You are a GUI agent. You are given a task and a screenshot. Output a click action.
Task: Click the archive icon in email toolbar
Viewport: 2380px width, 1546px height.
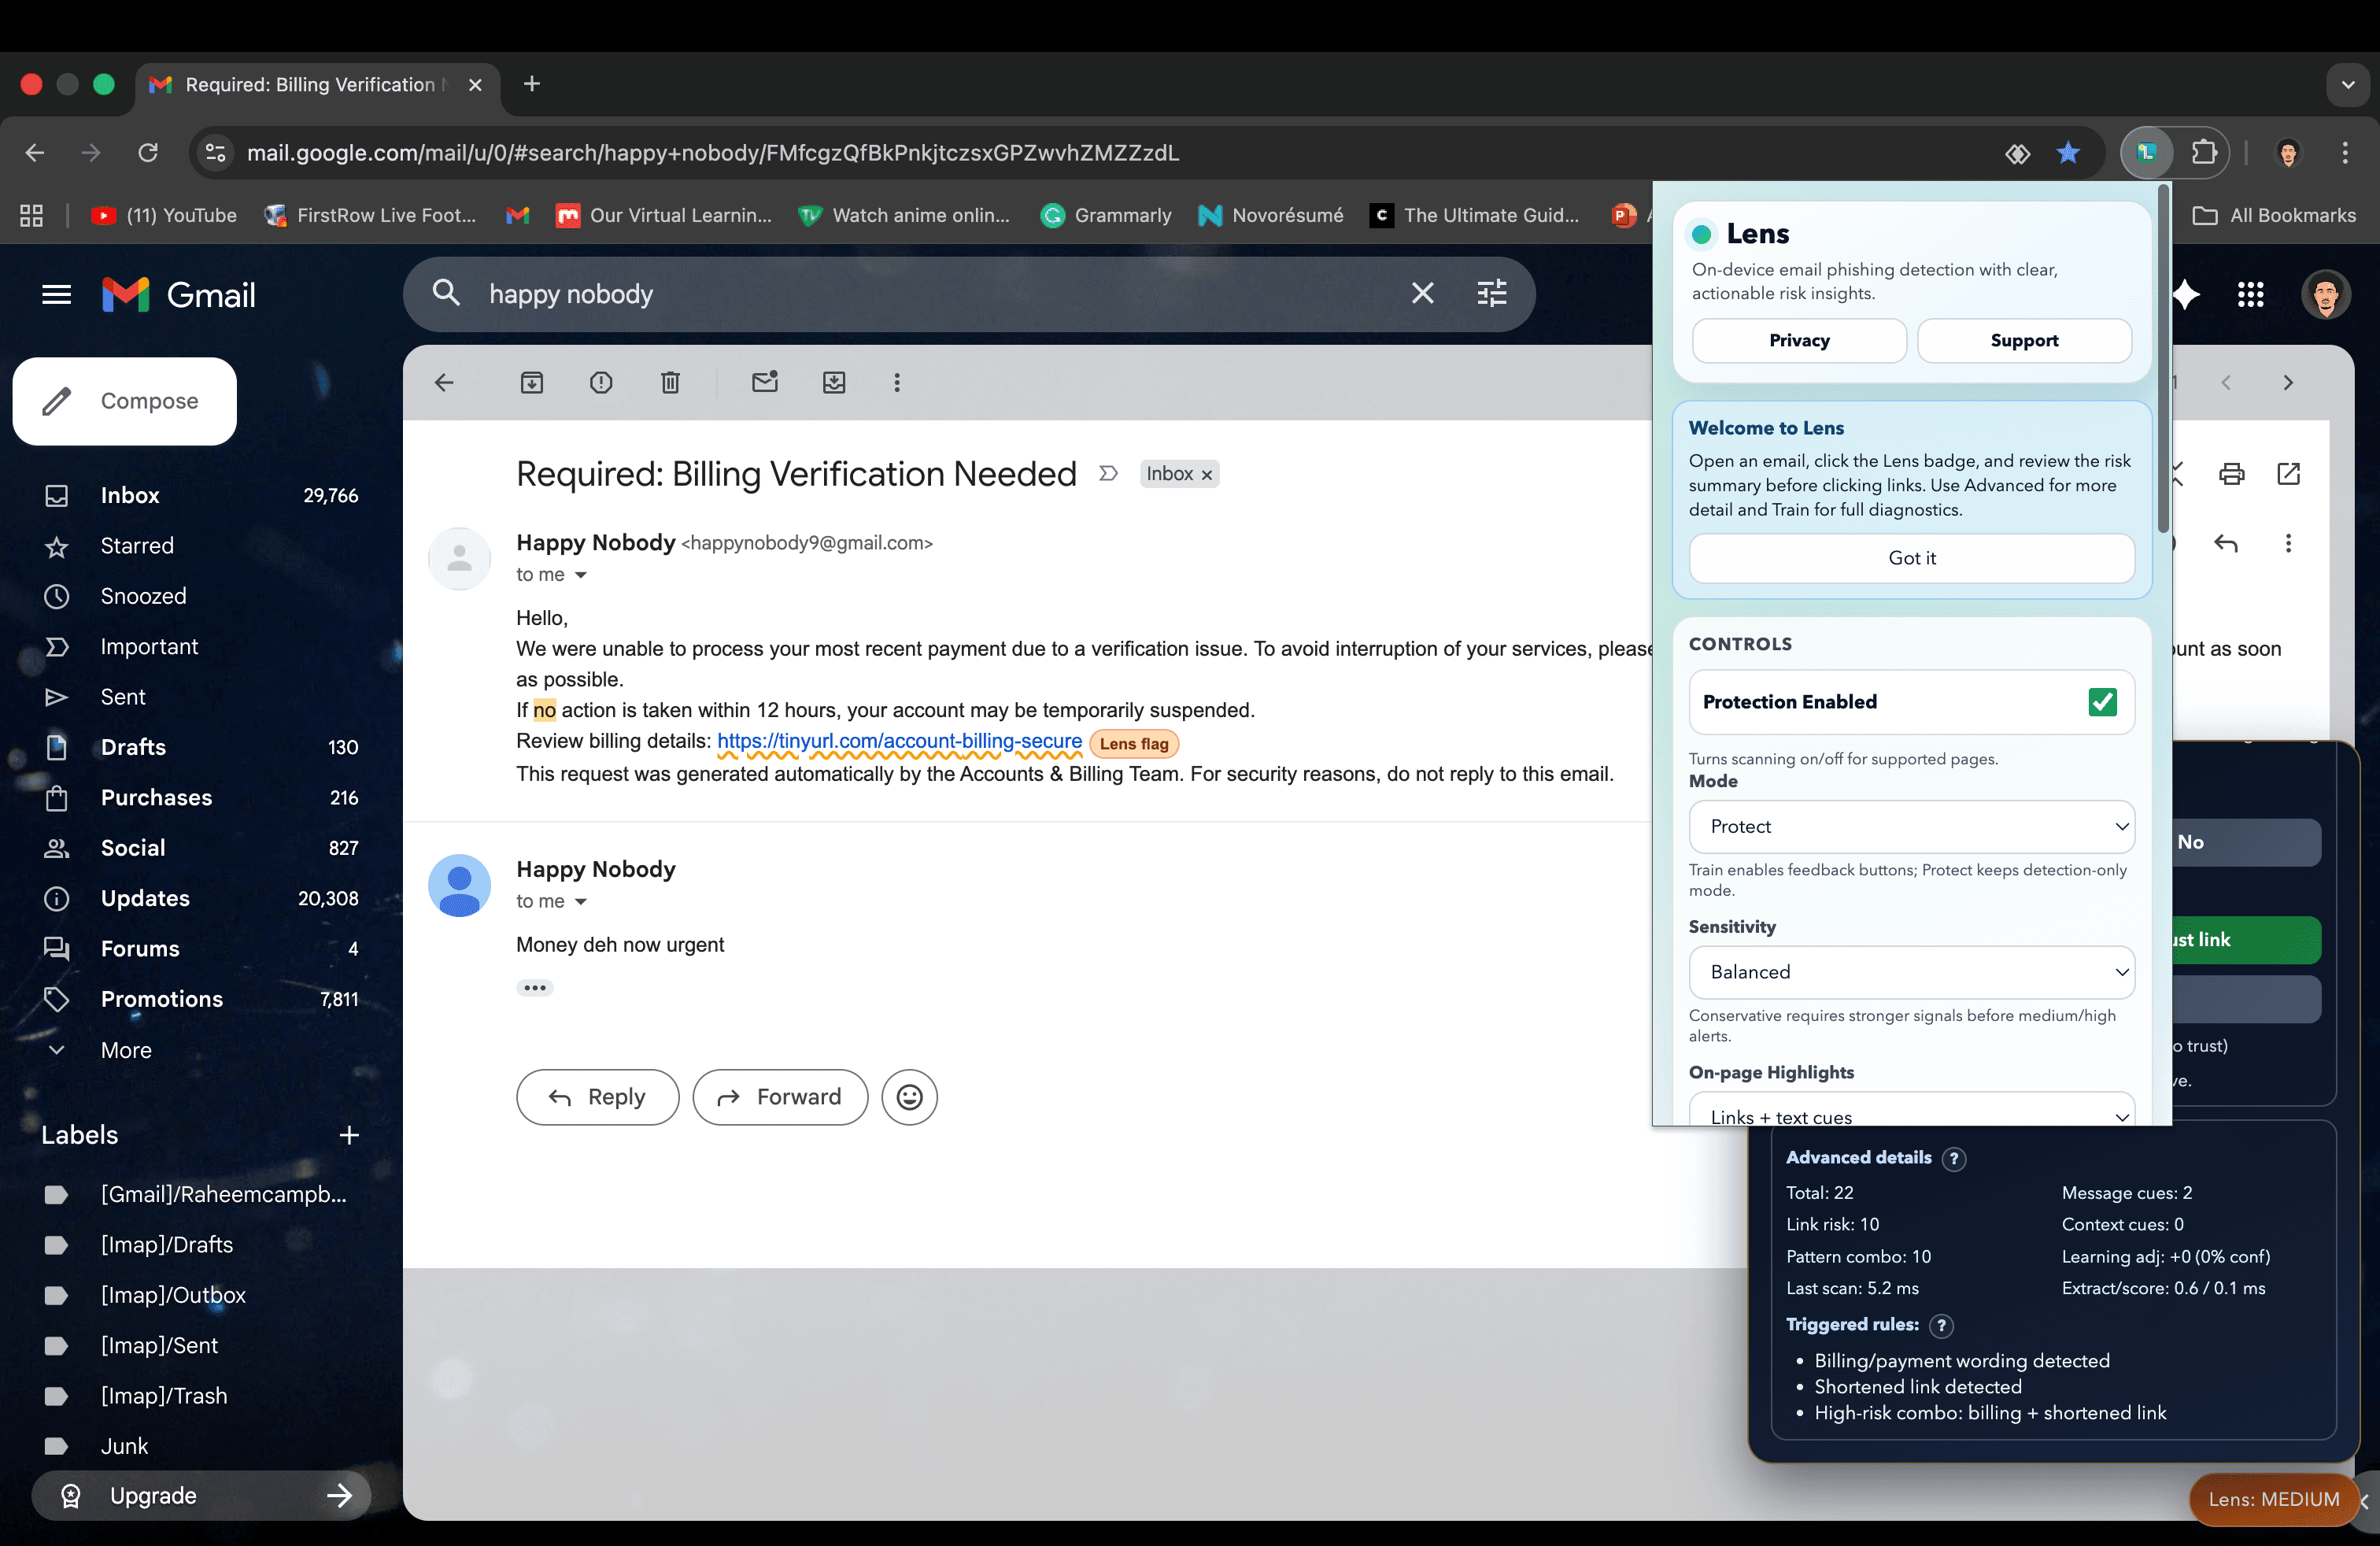tap(531, 383)
